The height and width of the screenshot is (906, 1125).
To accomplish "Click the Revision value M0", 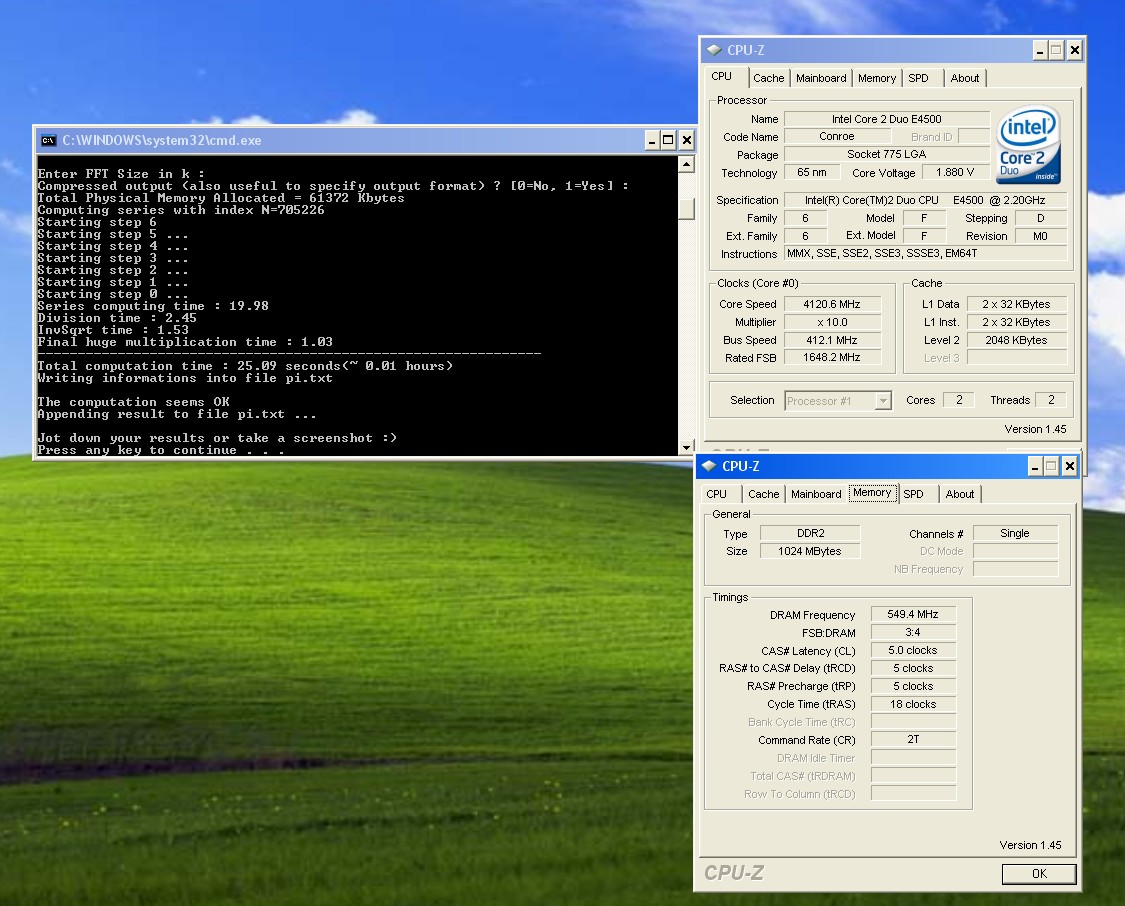I will 1040,236.
